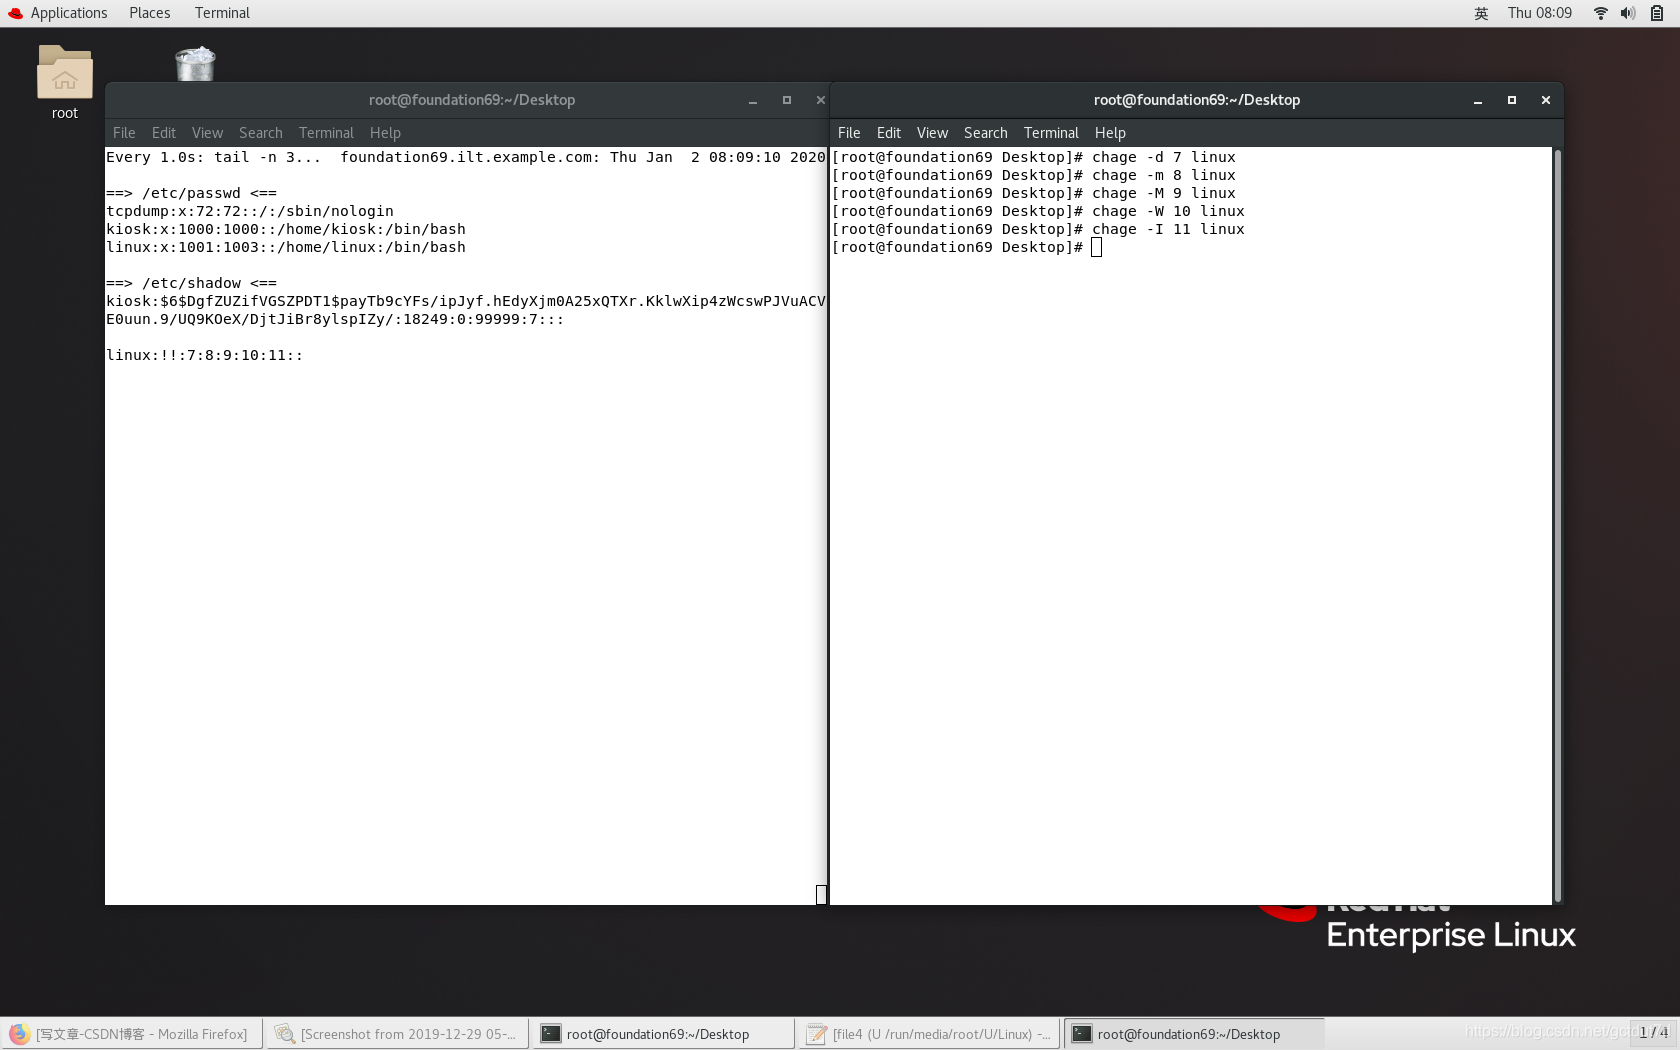Maximize the right terminal window

(x=1511, y=100)
